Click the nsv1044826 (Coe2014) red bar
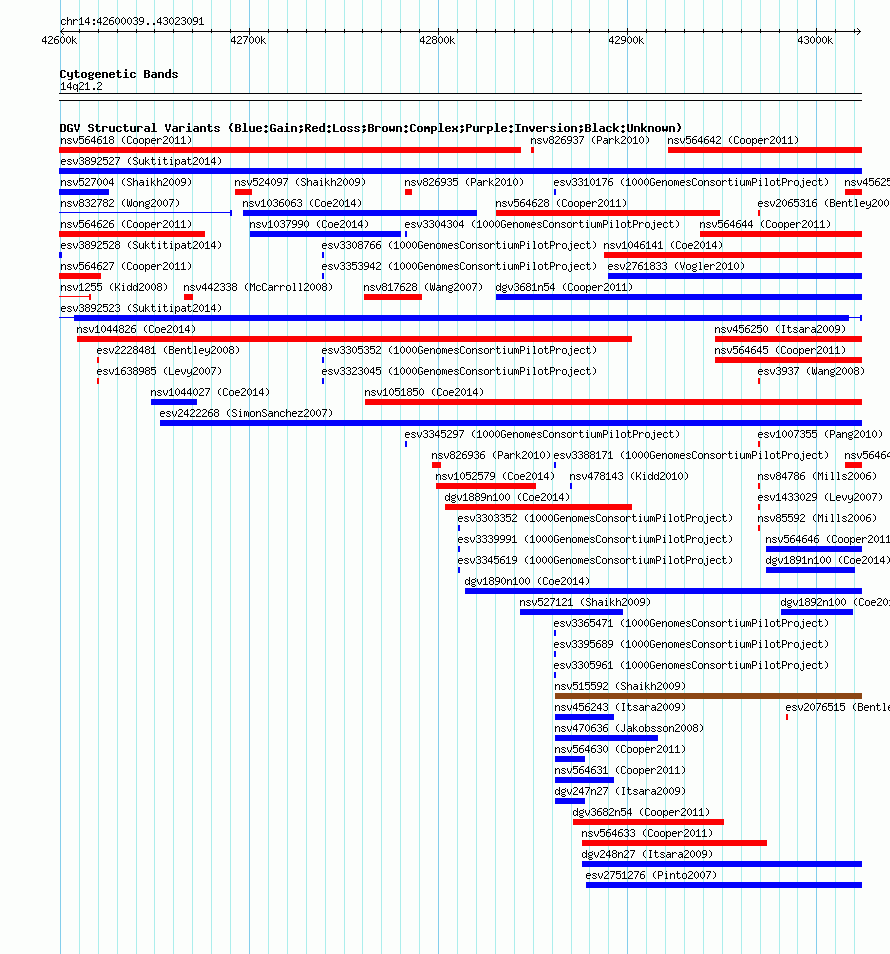This screenshot has height=954, width=890. [x=354, y=339]
